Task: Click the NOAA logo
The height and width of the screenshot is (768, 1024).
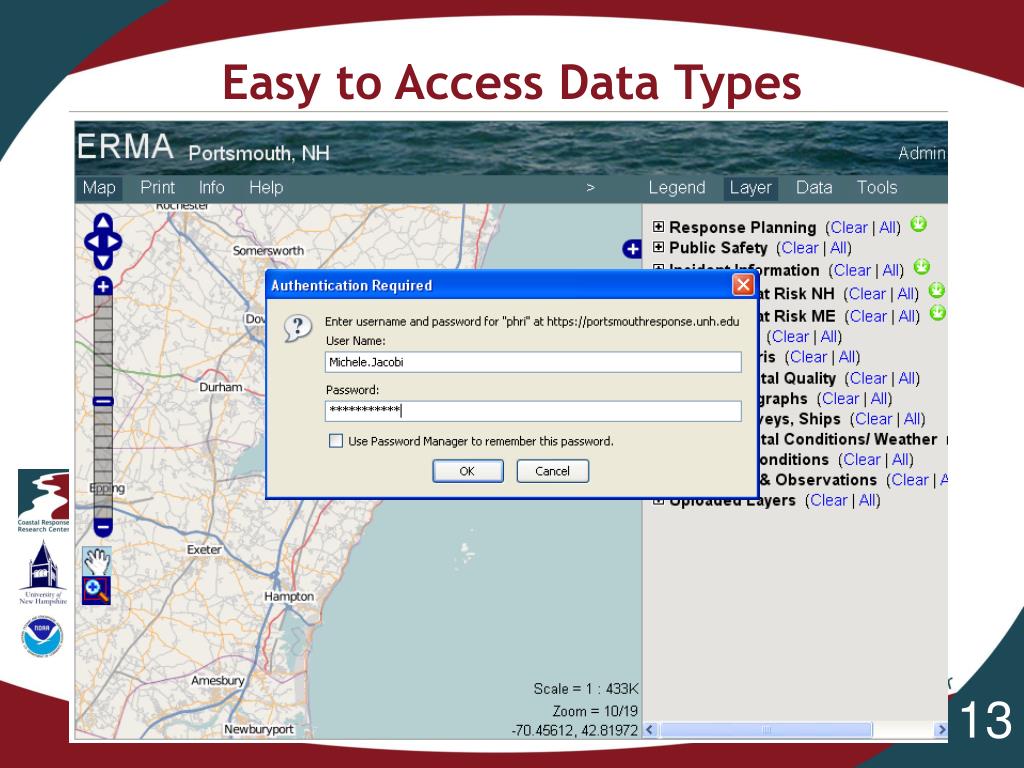Action: [x=42, y=637]
